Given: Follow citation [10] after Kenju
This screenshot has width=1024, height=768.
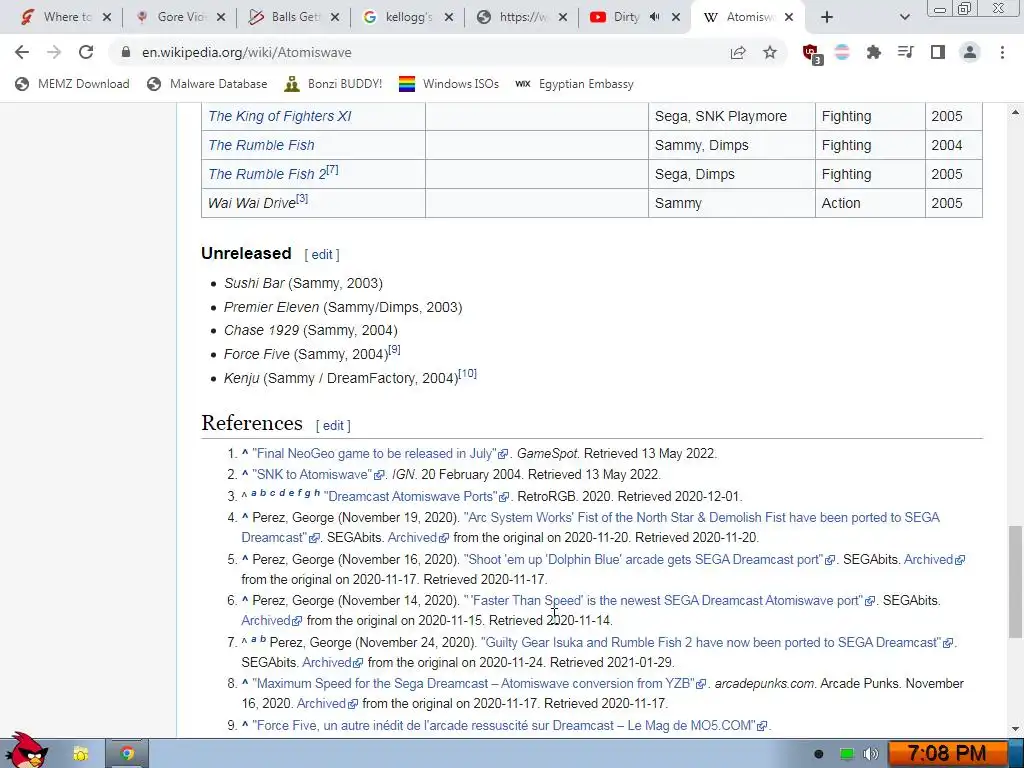Looking at the screenshot, I should tap(468, 374).
